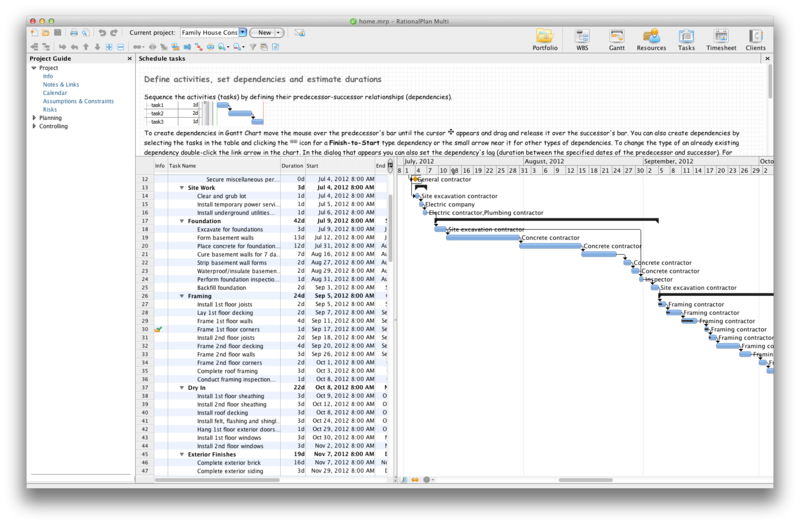Save the project with the disk icon
Image resolution: width=800 pixels, height=525 pixels.
click(x=58, y=33)
